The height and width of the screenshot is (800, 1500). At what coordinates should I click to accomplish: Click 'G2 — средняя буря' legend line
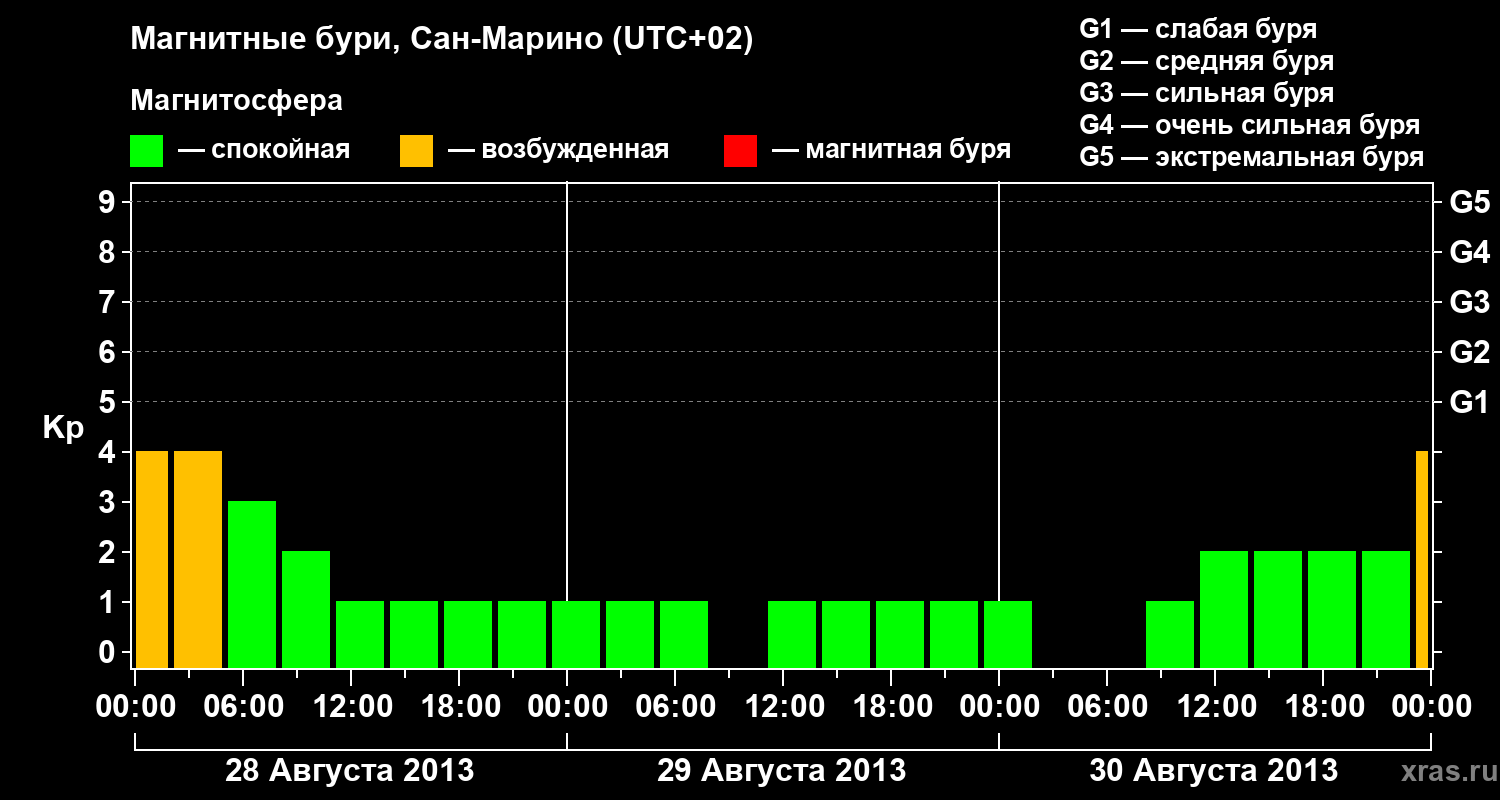(x=1206, y=61)
